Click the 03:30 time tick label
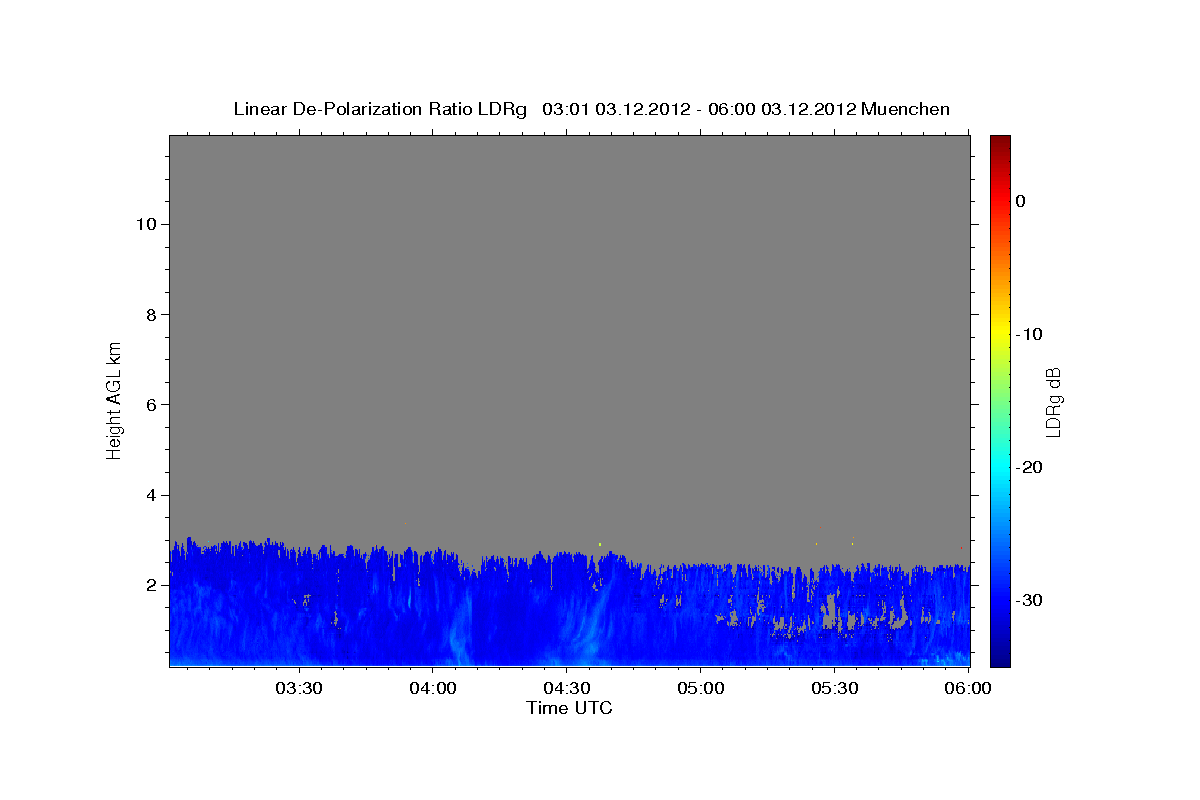 click(299, 688)
